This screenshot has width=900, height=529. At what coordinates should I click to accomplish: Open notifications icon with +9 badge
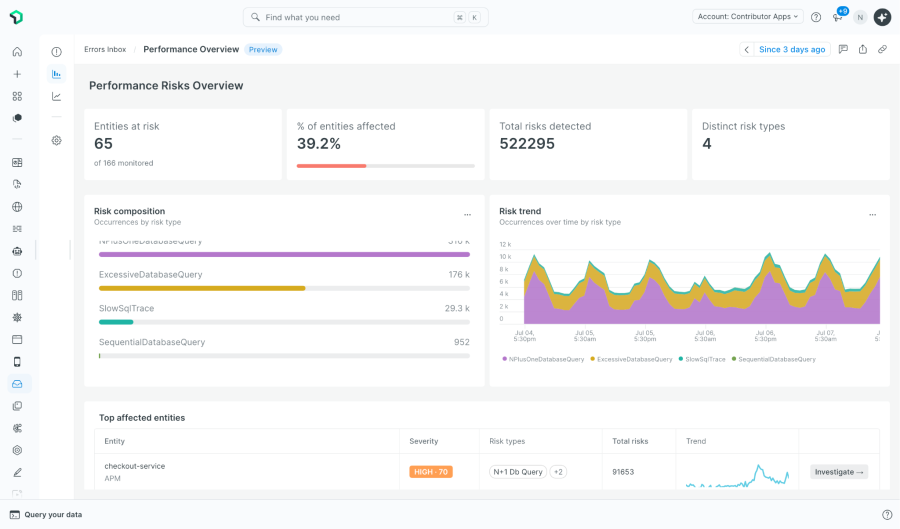839,16
